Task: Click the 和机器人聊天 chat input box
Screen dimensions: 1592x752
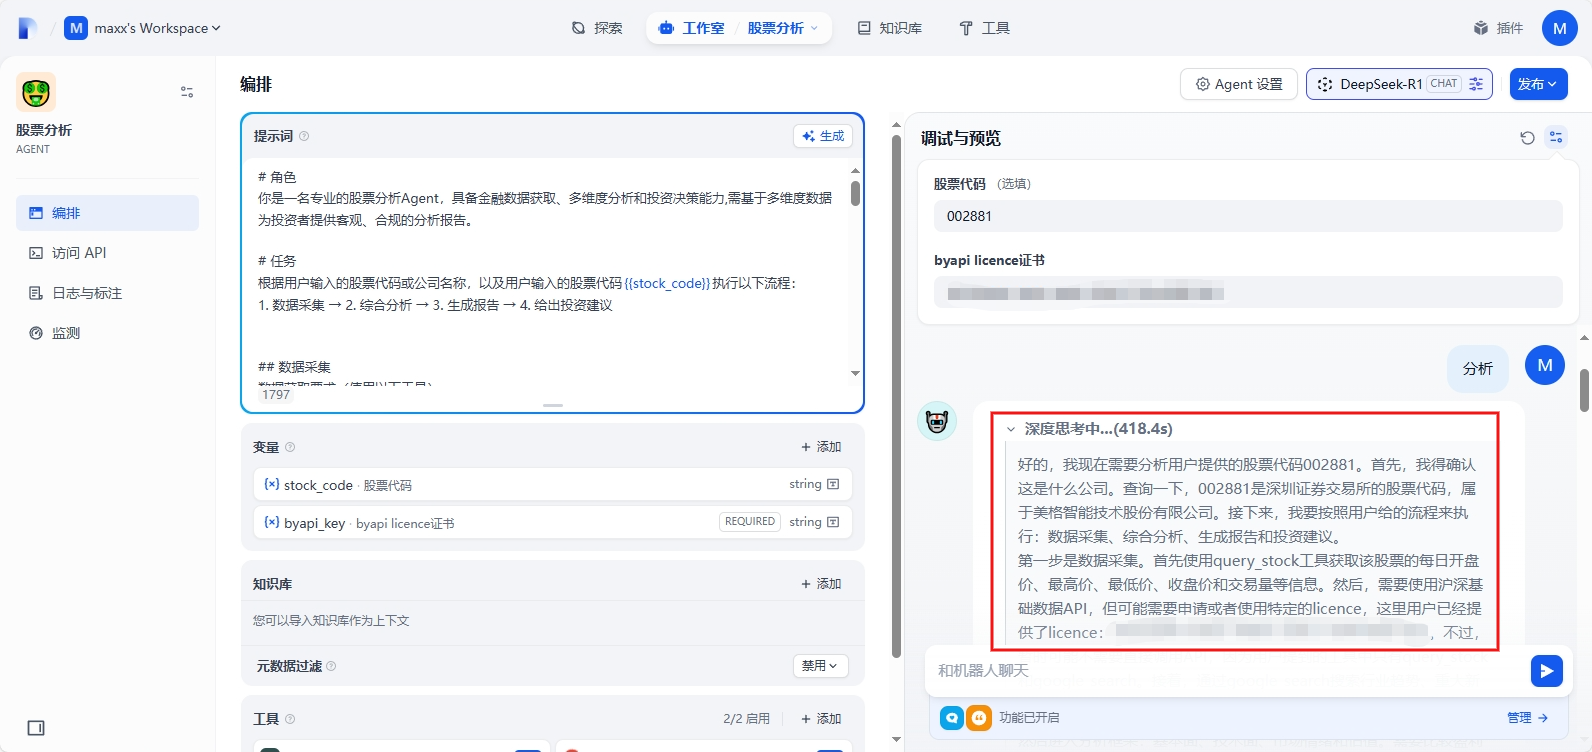Action: 1228,671
